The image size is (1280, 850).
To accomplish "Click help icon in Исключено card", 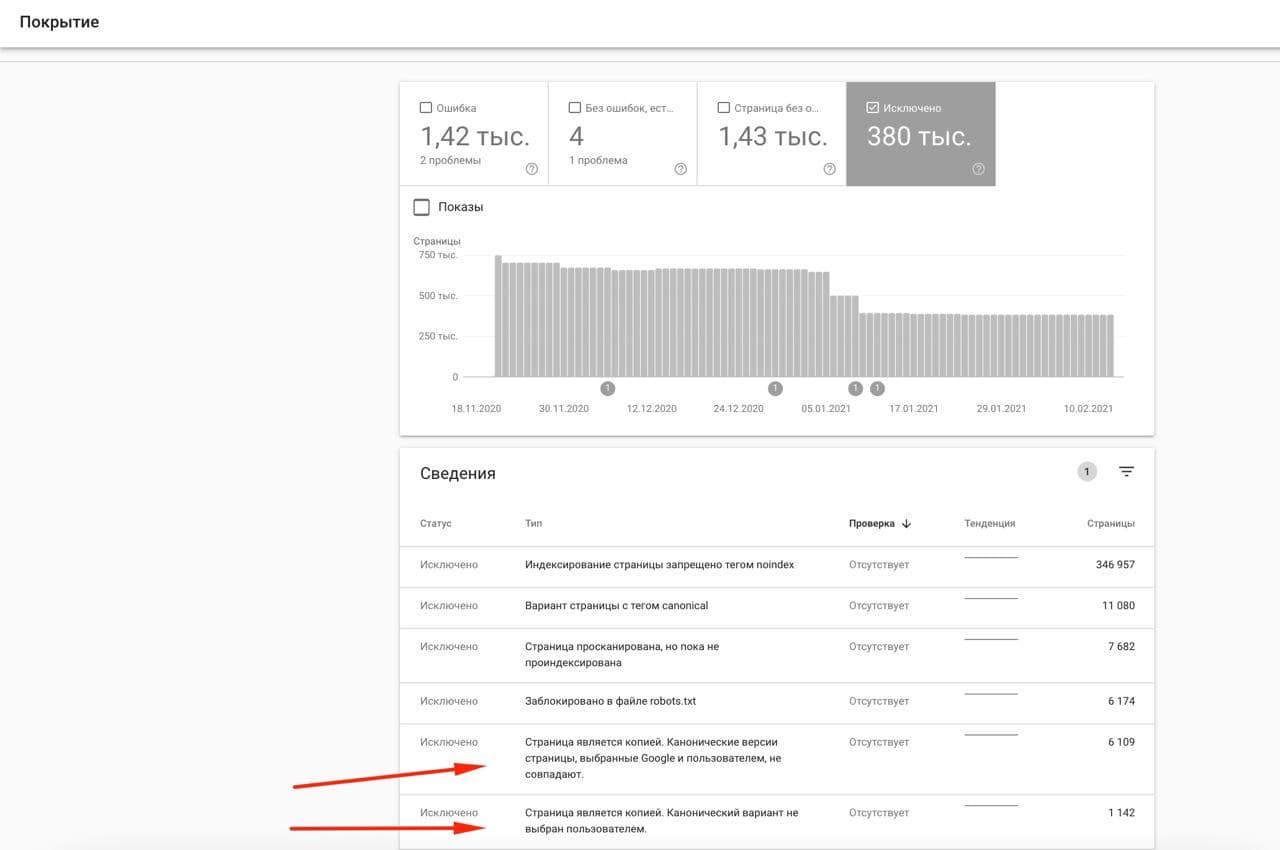I will pyautogui.click(x=978, y=169).
